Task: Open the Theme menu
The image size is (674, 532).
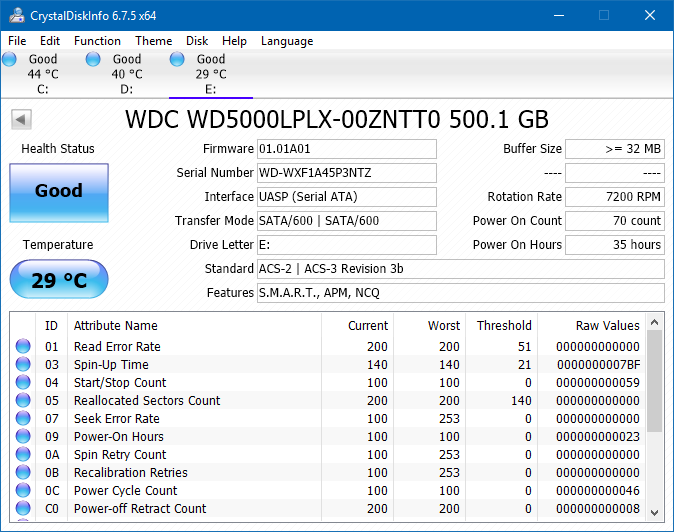Action: (x=153, y=41)
